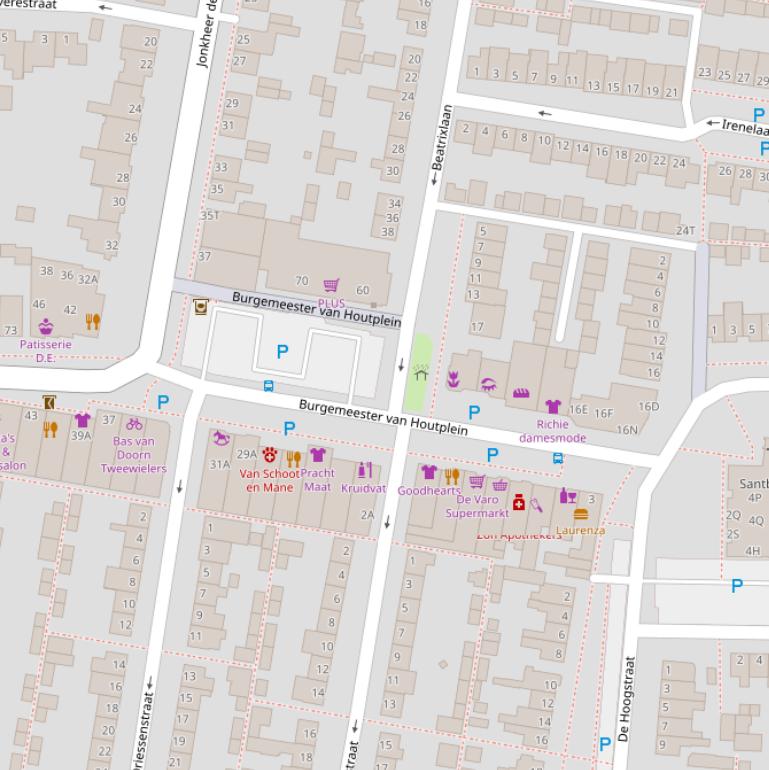Click the eyelash beauty salon icon
The width and height of the screenshot is (769, 770).
(488, 384)
